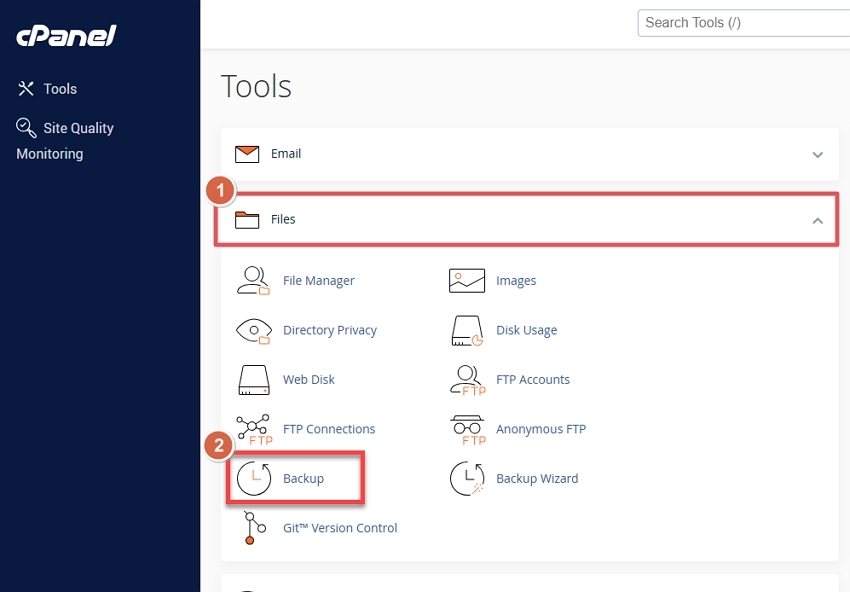Viewport: 850px width, 592px height.
Task: Open the Email section header label
Action: point(286,154)
